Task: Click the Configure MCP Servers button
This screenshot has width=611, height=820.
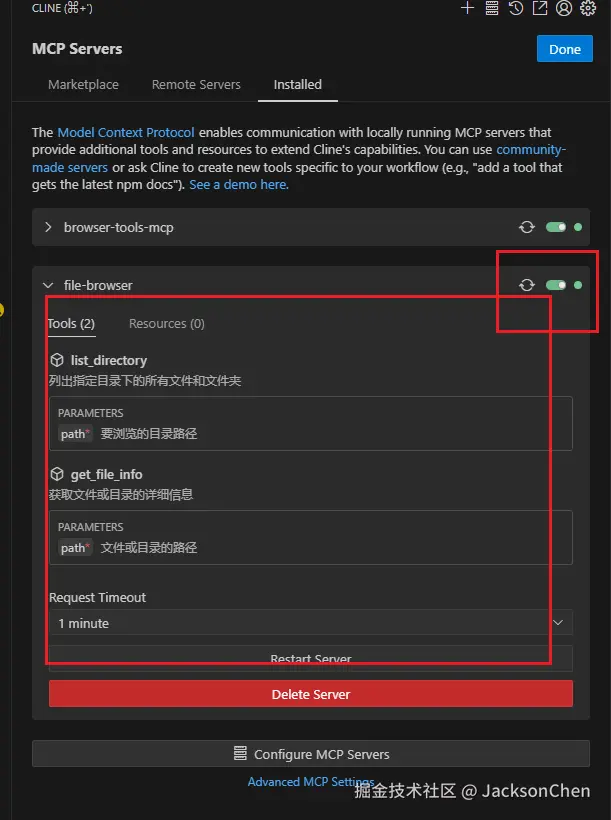Action: [311, 754]
